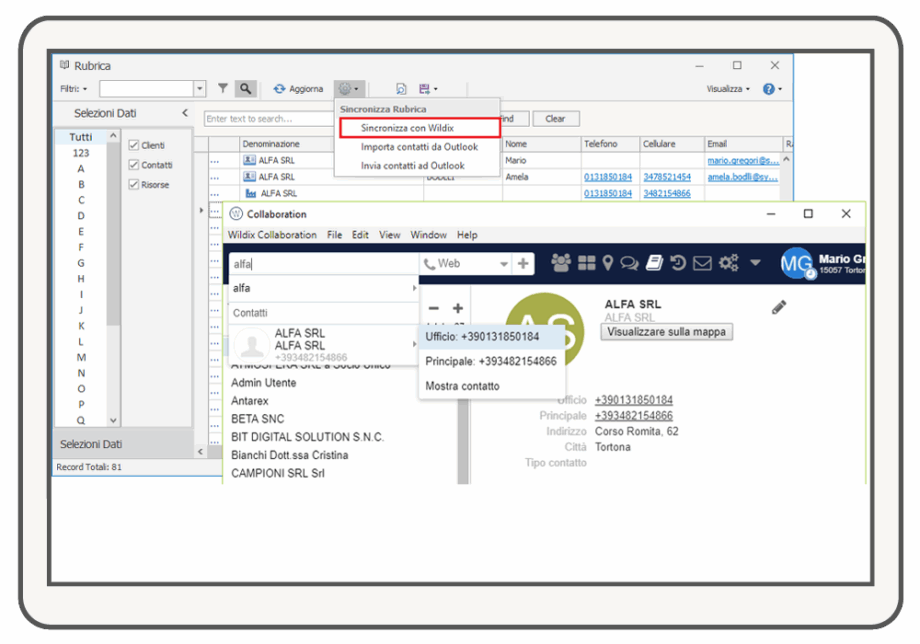Image resolution: width=920 pixels, height=644 pixels.
Task: Click the Filtri combo box text field
Action: tap(147, 89)
